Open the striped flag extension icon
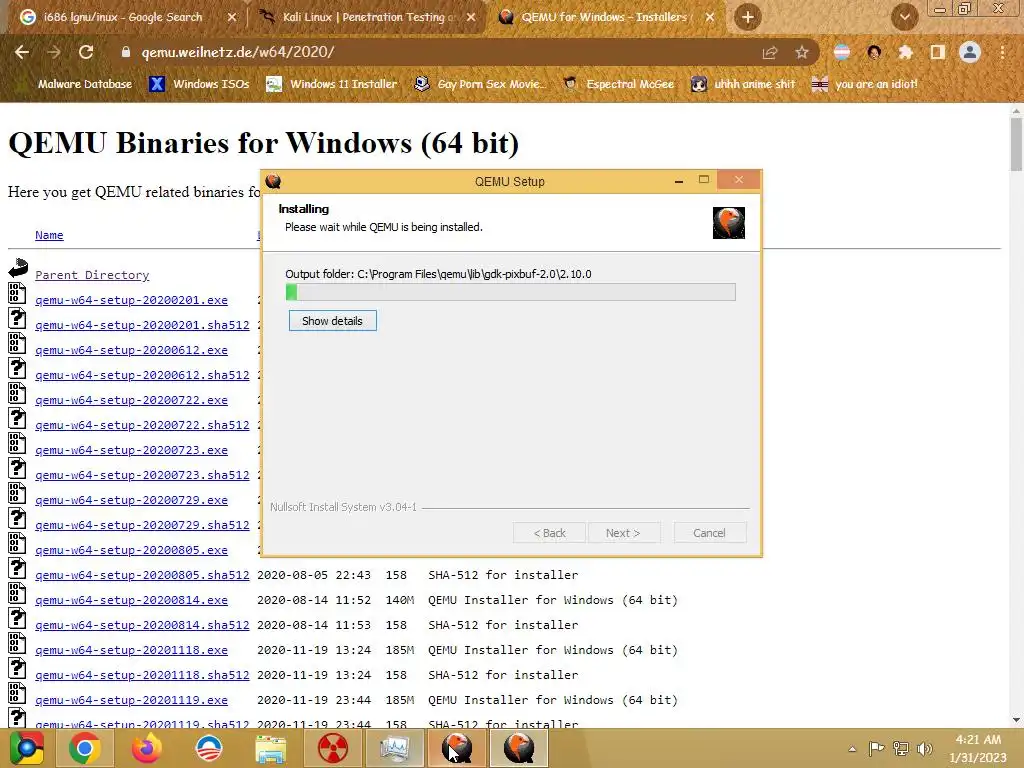Viewport: 1024px width, 768px height. point(842,53)
